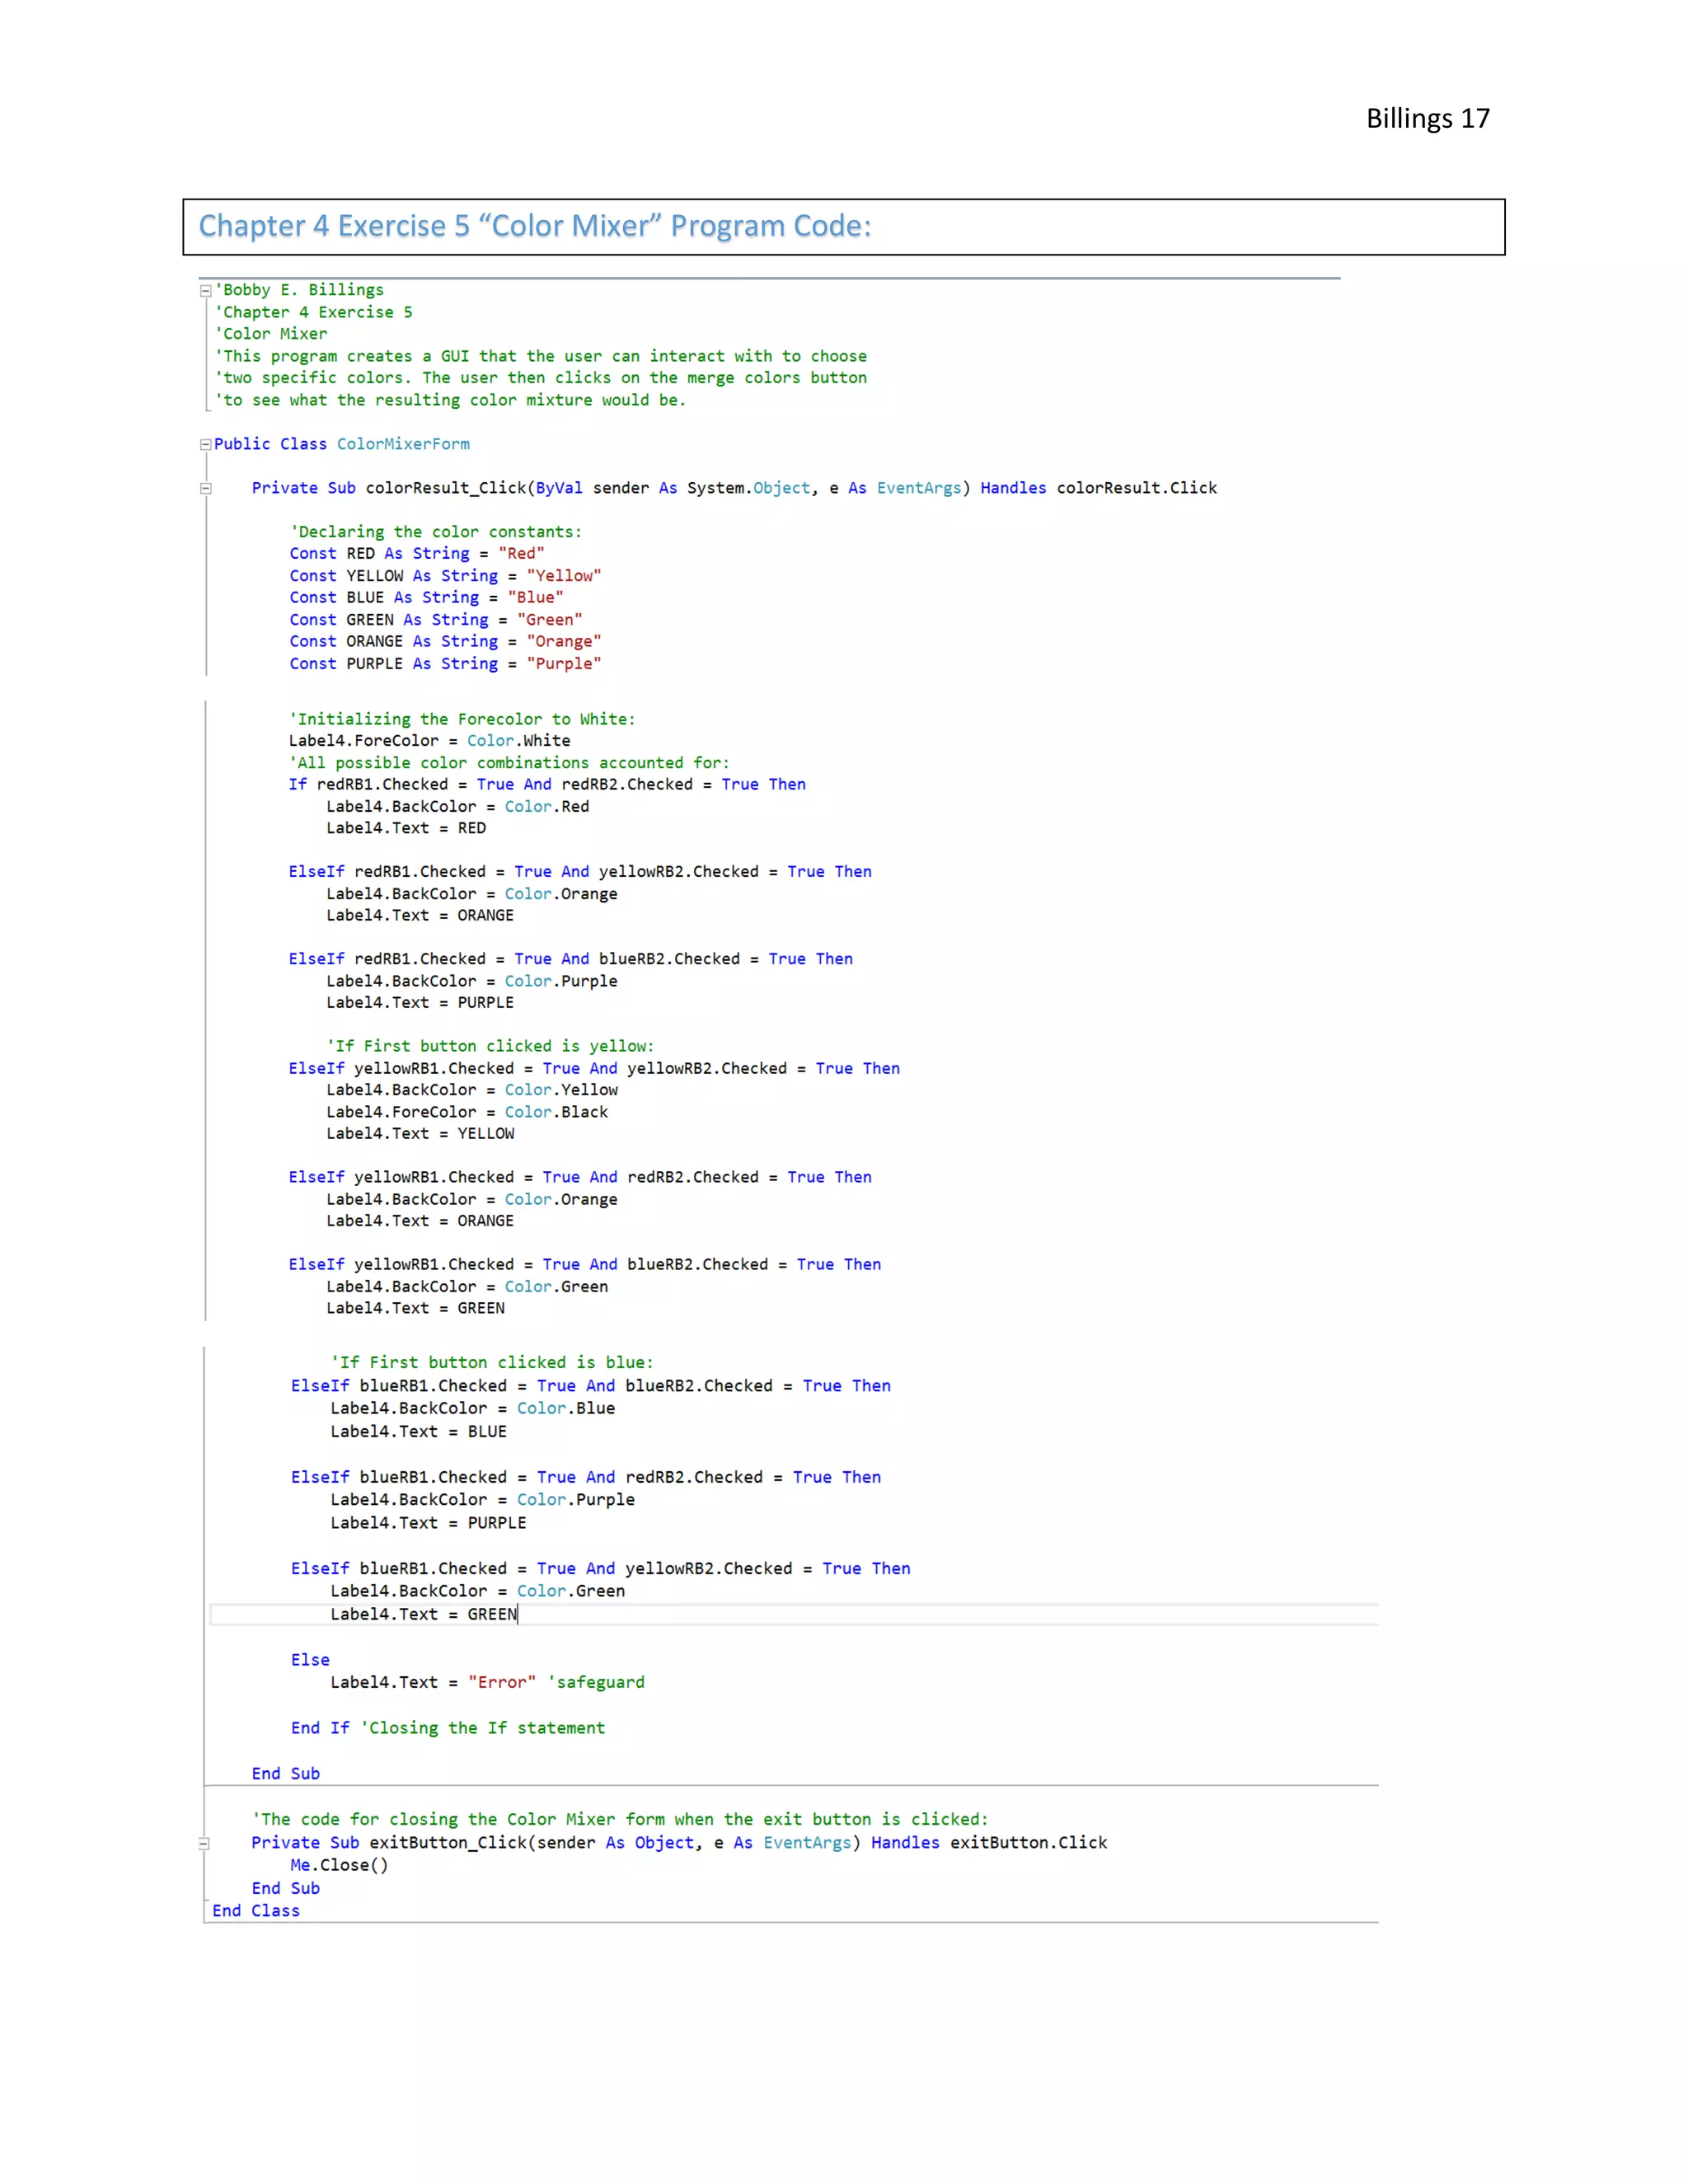Click the Const RED declaration line
This screenshot has width=1688, height=2184.
coord(416,554)
